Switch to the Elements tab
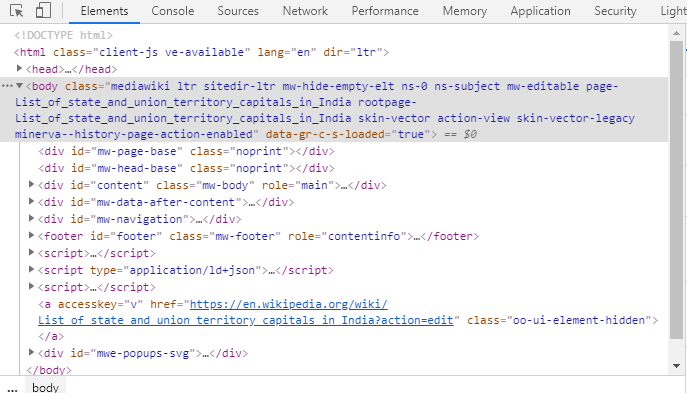Screen dimensions: 687x393 pyautogui.click(x=104, y=11)
